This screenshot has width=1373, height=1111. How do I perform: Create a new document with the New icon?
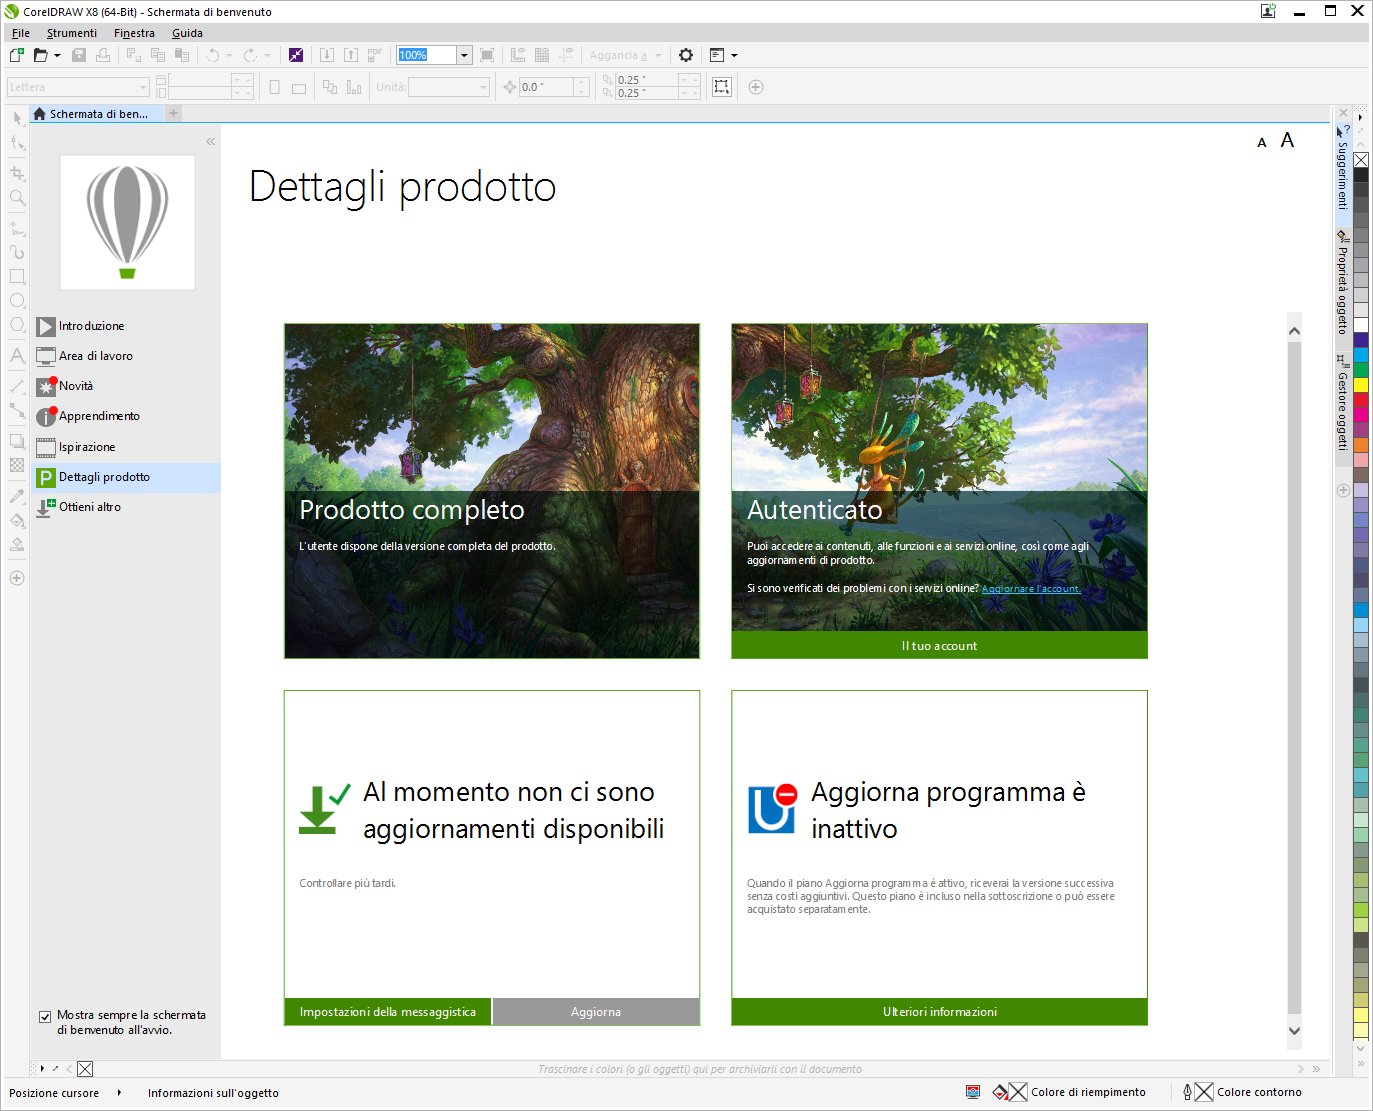click(x=17, y=55)
